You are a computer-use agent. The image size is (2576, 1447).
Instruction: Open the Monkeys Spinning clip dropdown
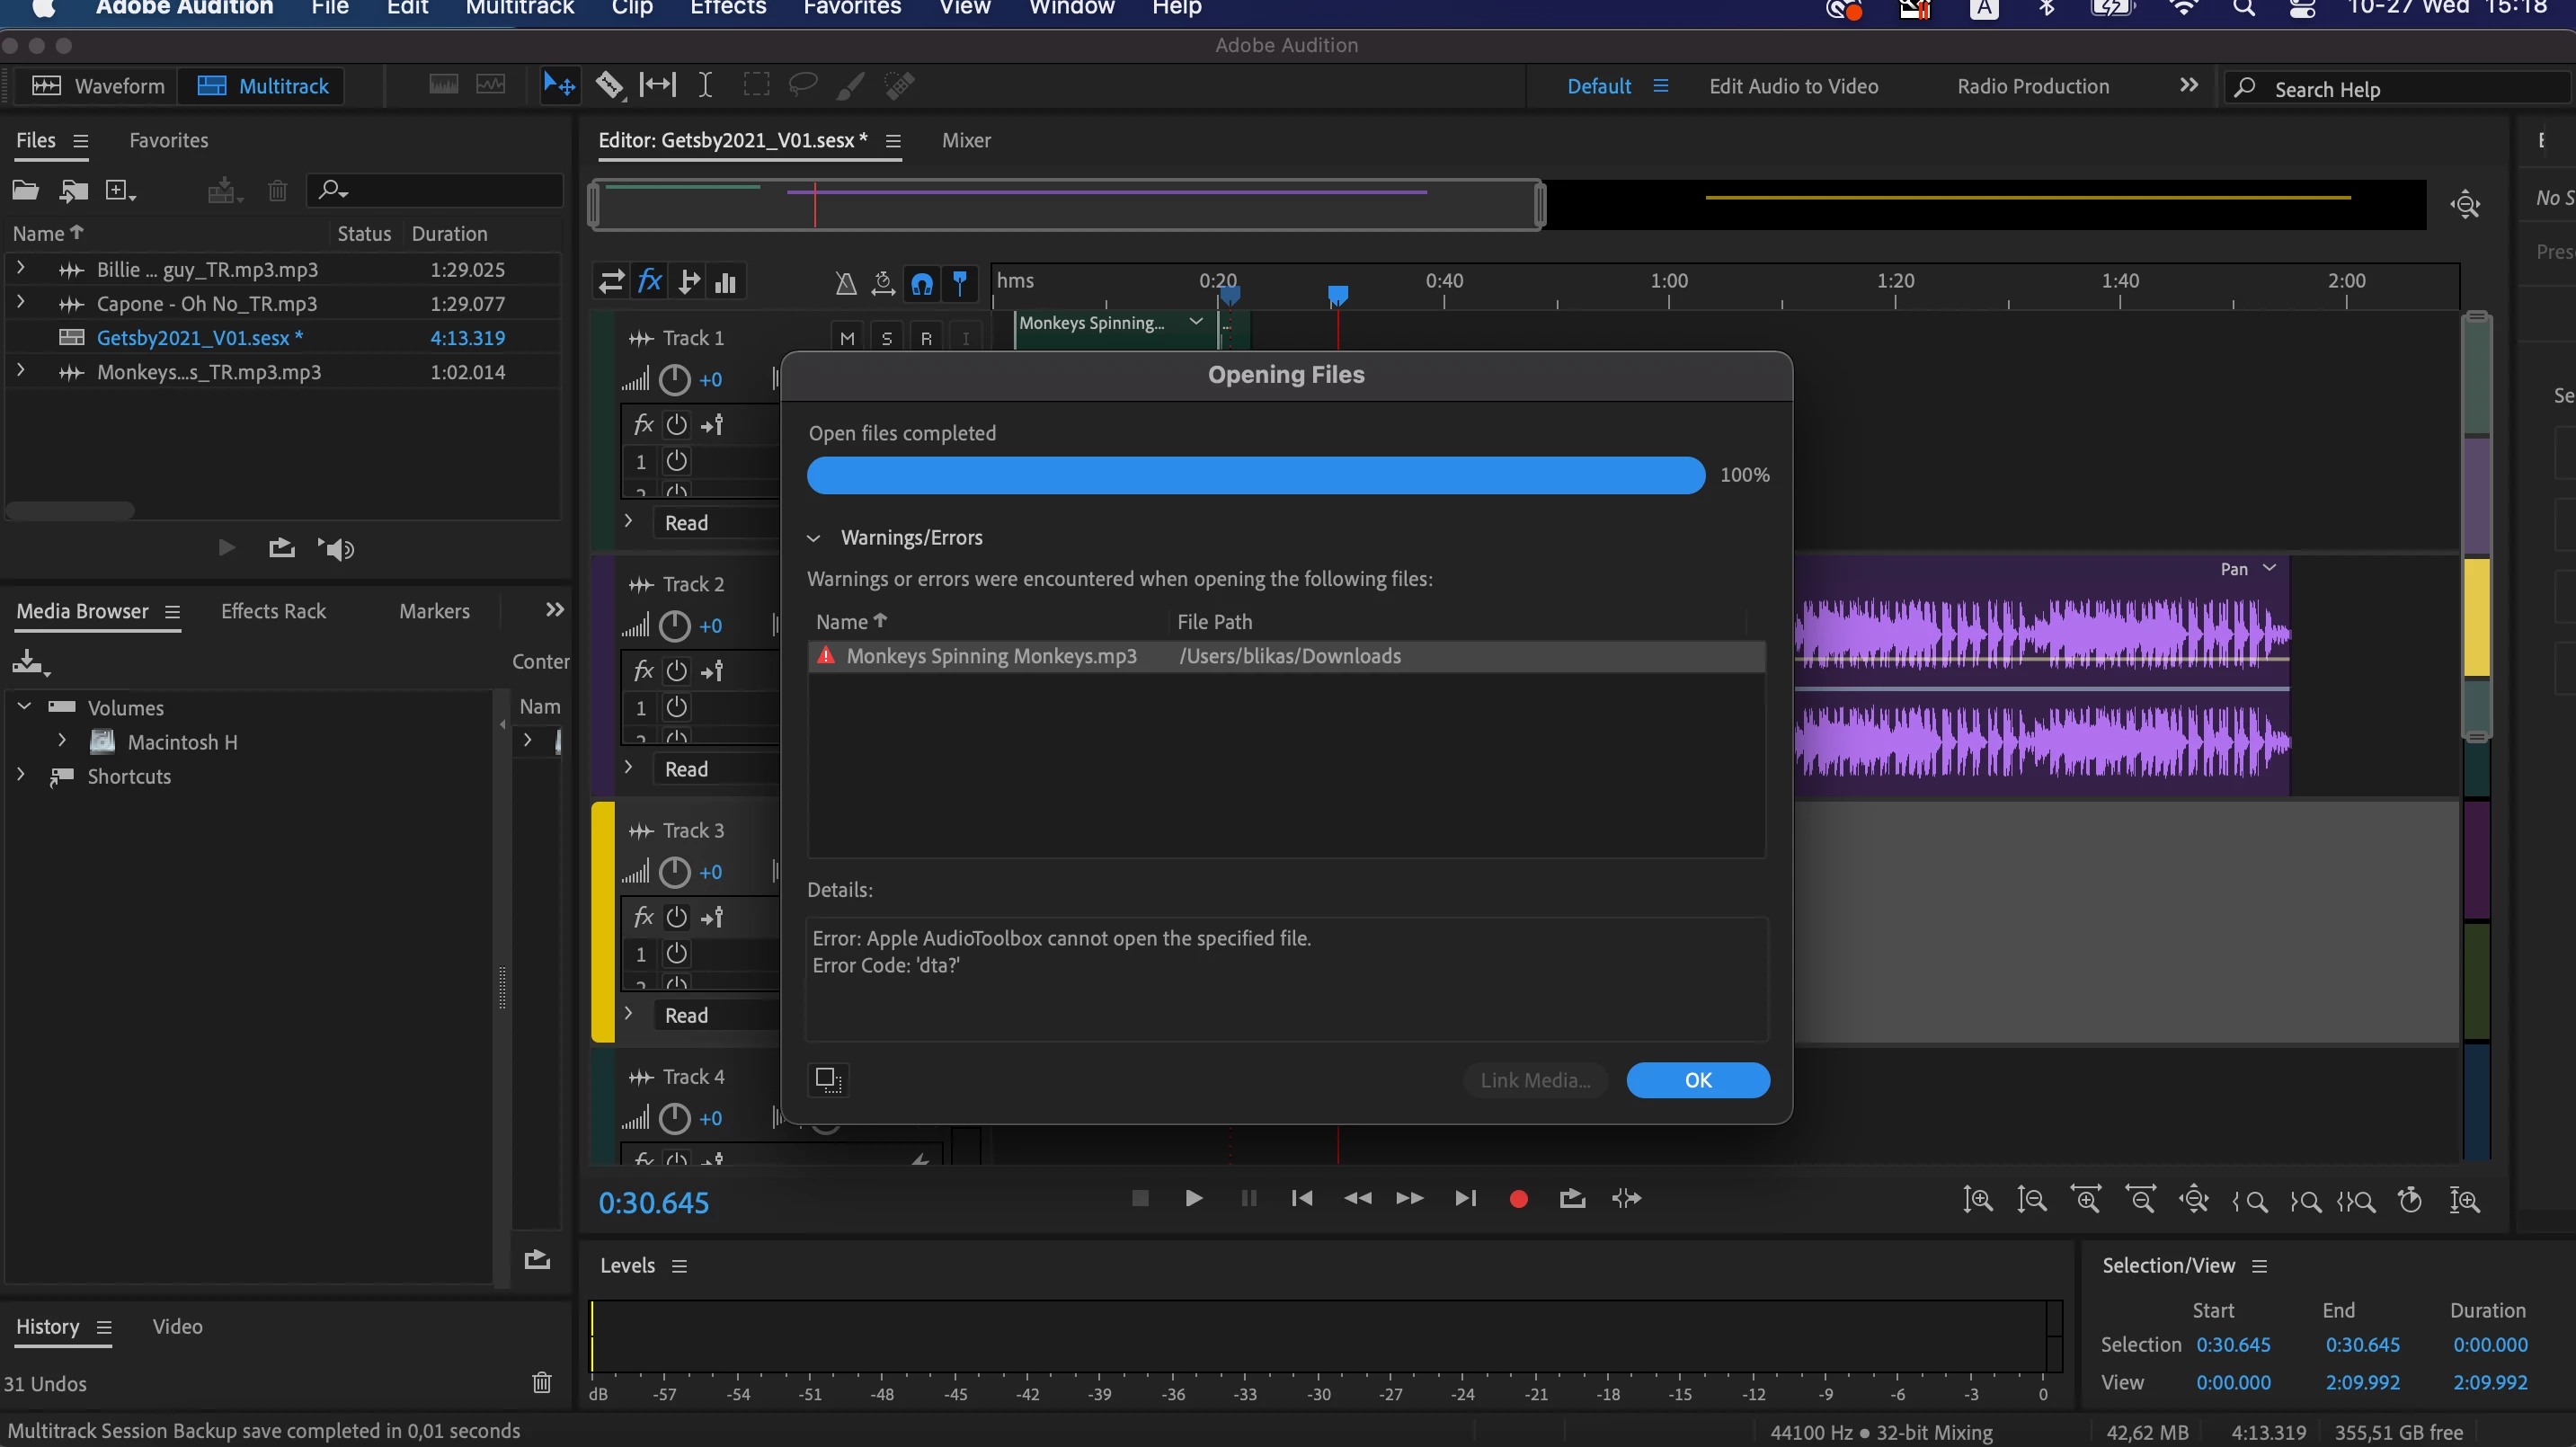(1195, 322)
